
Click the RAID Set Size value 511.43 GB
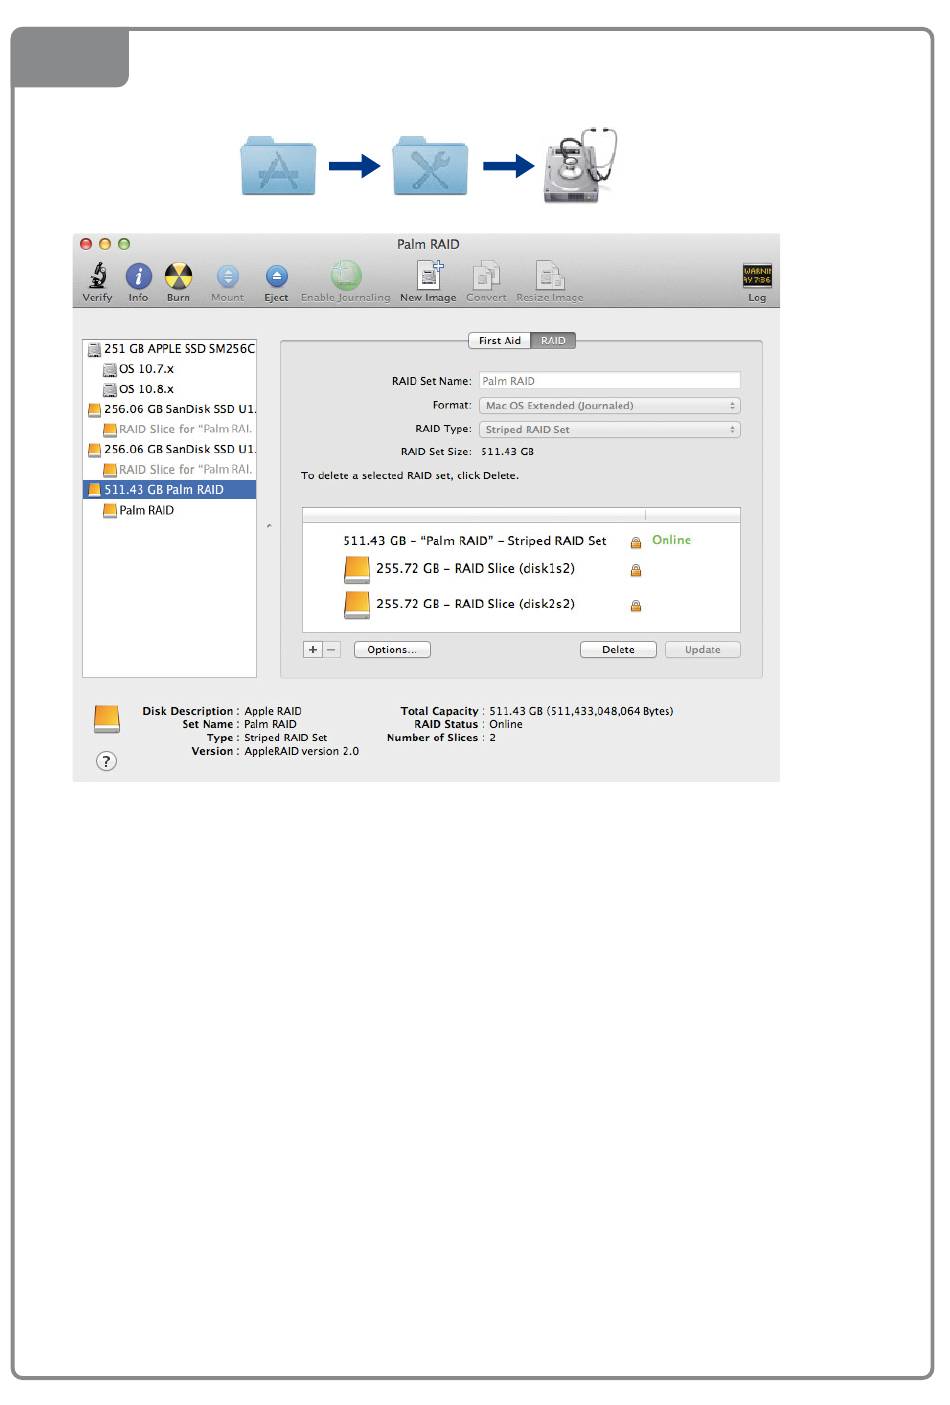(507, 452)
